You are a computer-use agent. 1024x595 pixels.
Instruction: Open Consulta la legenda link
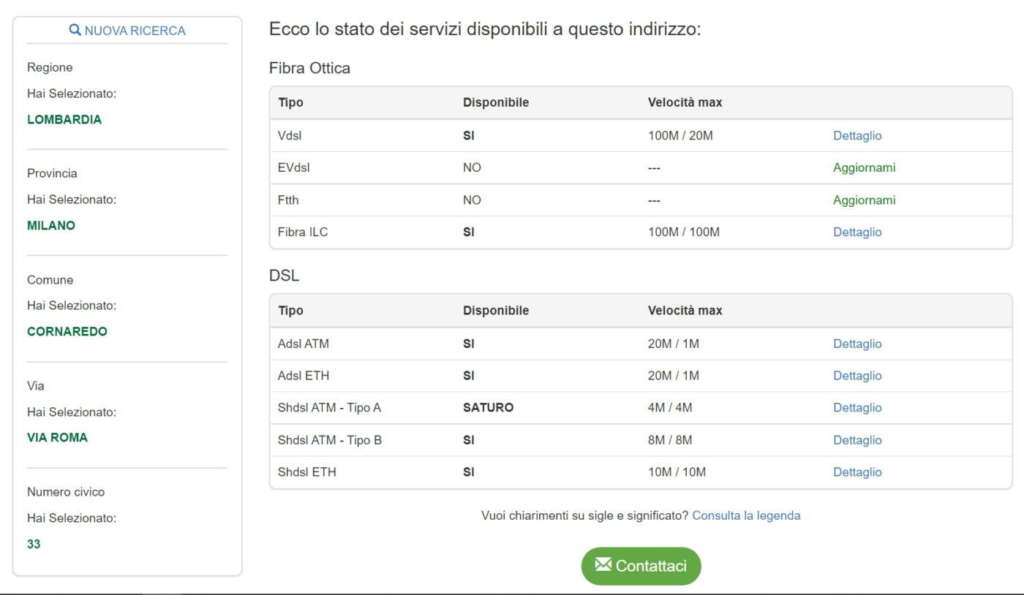coord(746,516)
